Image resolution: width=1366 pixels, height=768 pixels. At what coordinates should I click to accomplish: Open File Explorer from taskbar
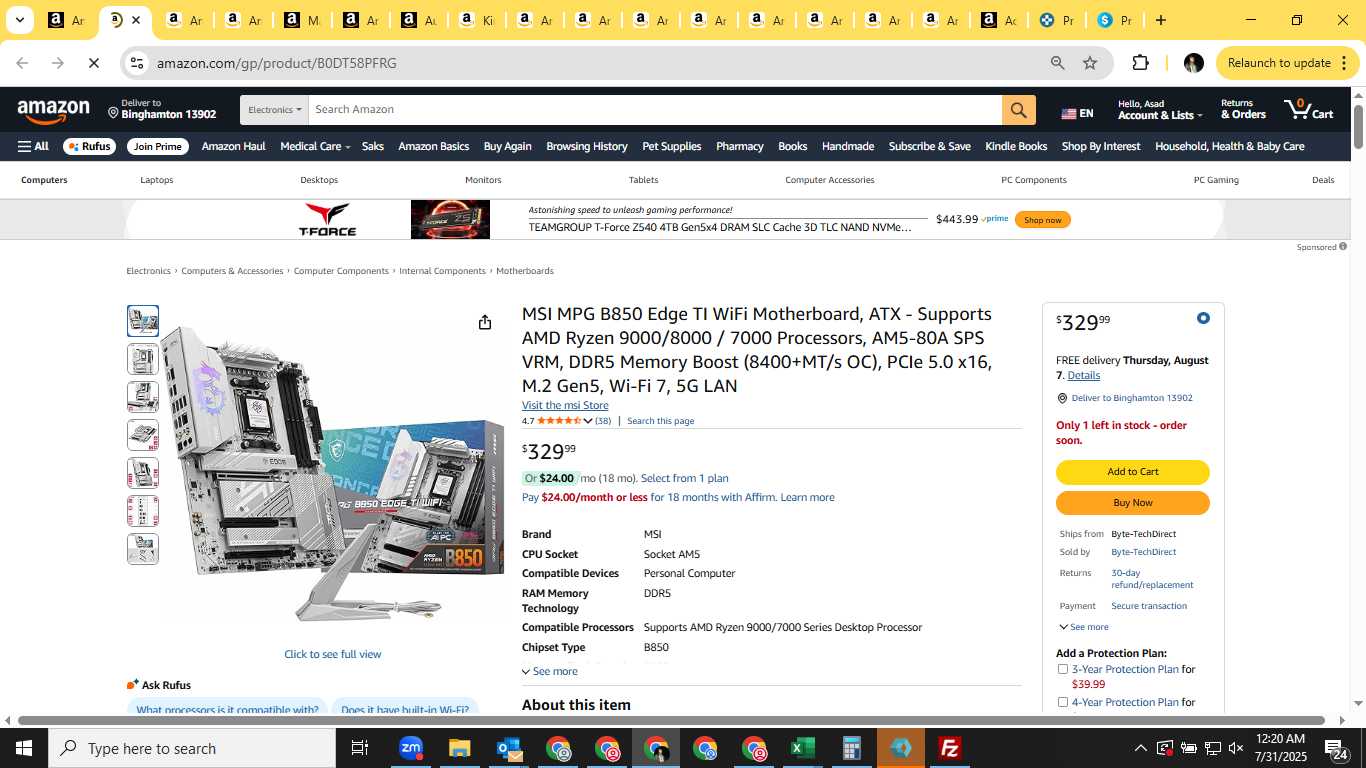(459, 748)
